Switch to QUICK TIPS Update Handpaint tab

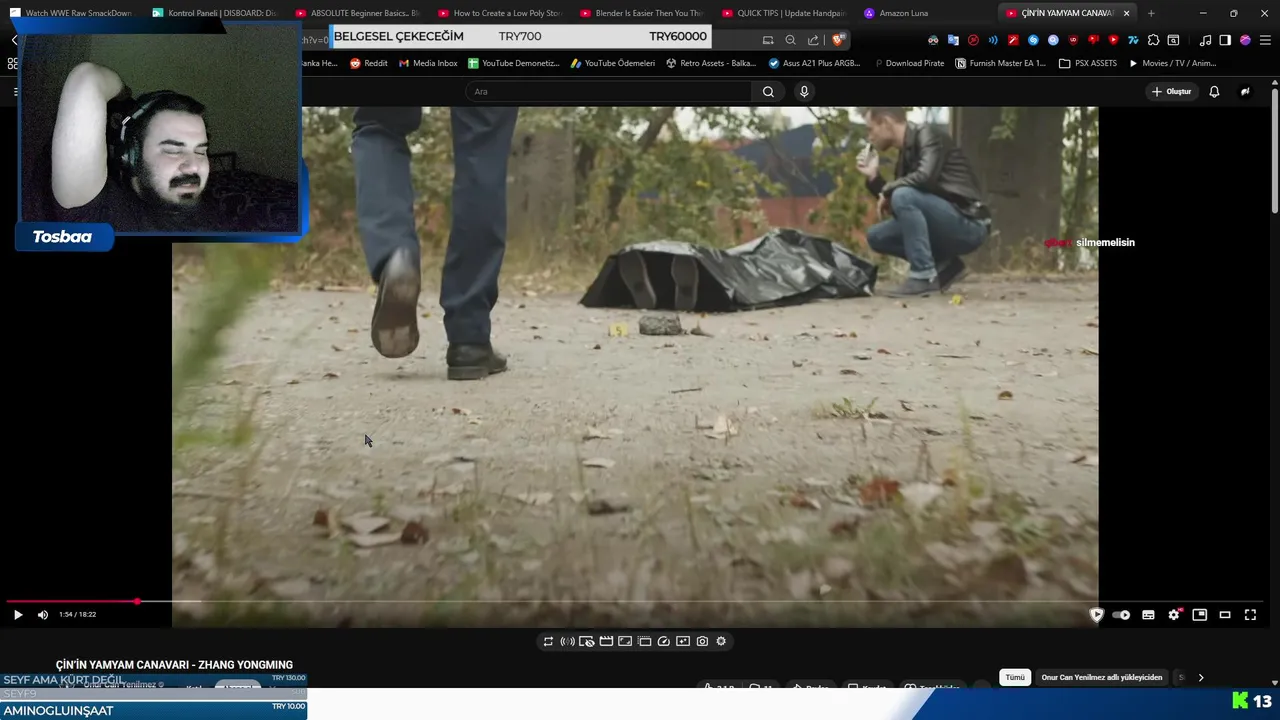[x=785, y=13]
